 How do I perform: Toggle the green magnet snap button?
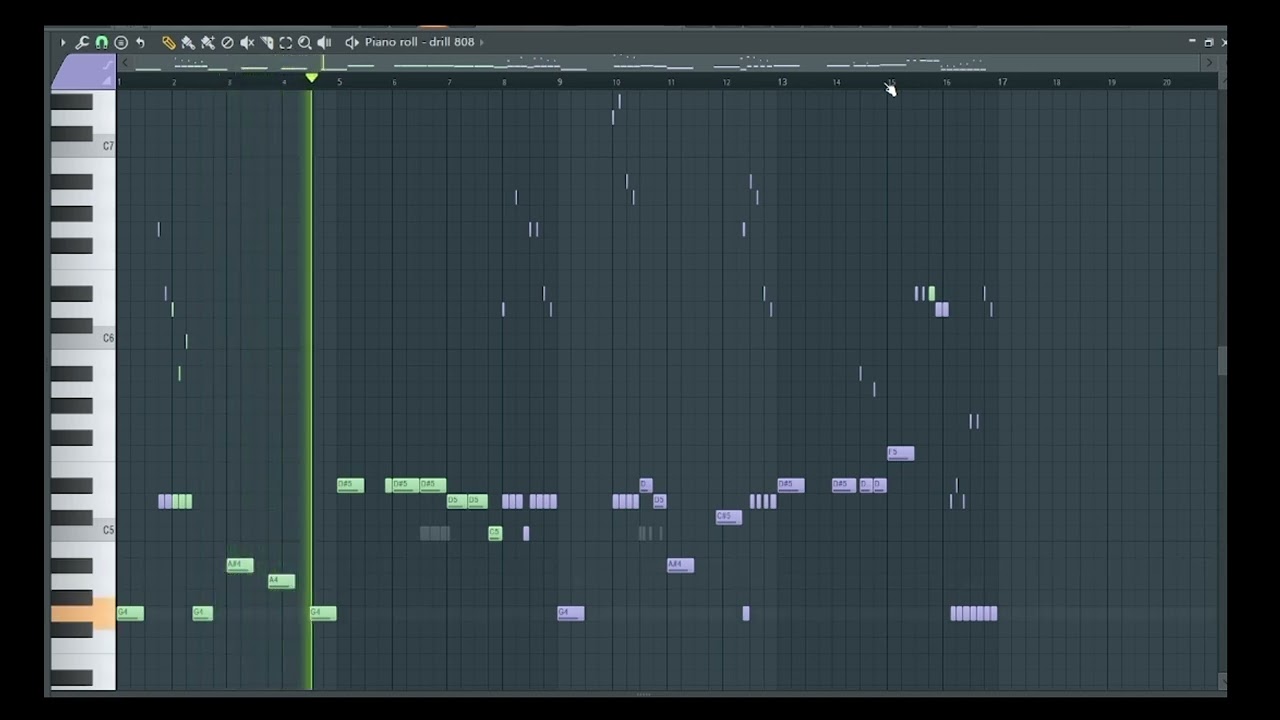coord(101,42)
